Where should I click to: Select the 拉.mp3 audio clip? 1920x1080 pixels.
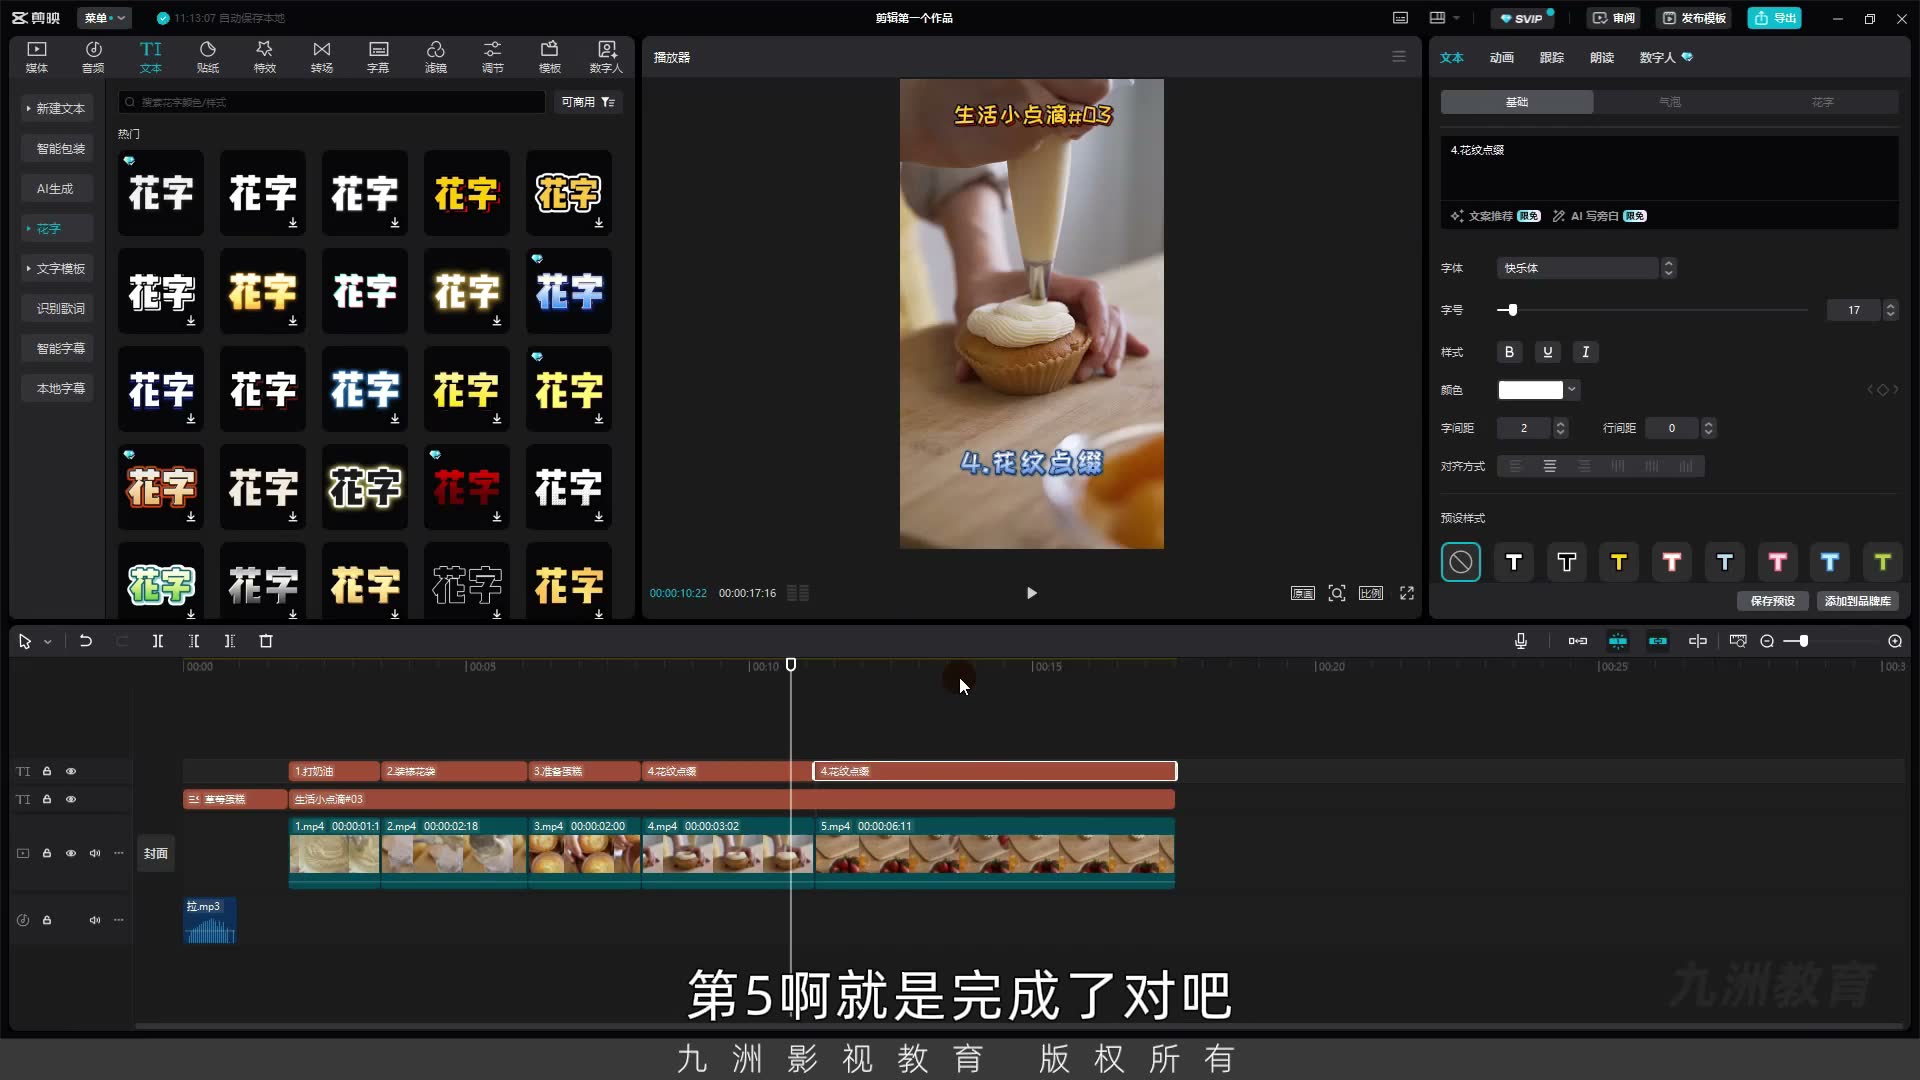click(x=210, y=920)
